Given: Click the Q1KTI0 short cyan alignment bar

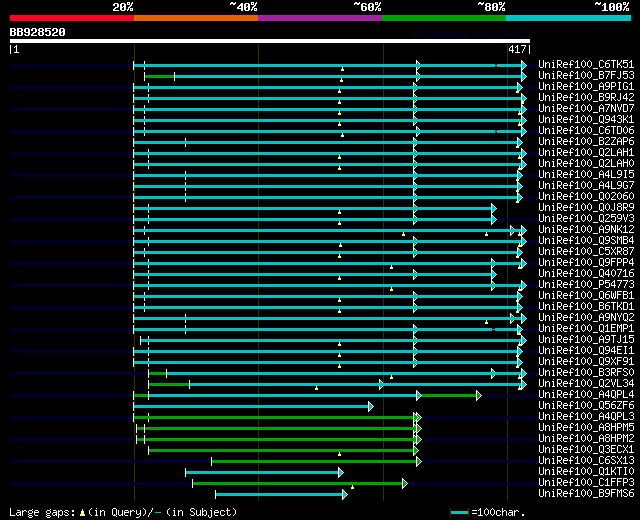Looking at the screenshot, I should click(264, 473).
